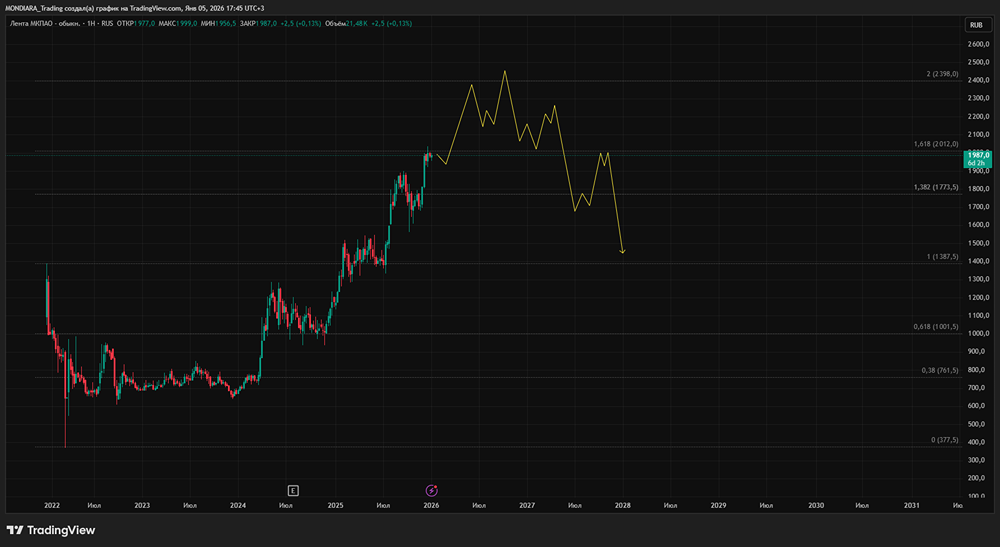The image size is (1000, 547).
Task: Click the 2026 label on time axis
Action: [431, 506]
